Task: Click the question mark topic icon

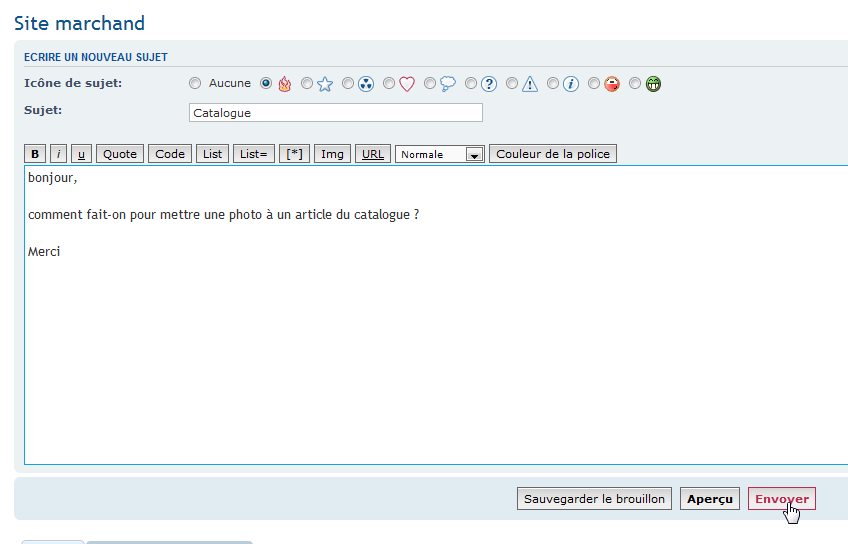Action: 489,84
